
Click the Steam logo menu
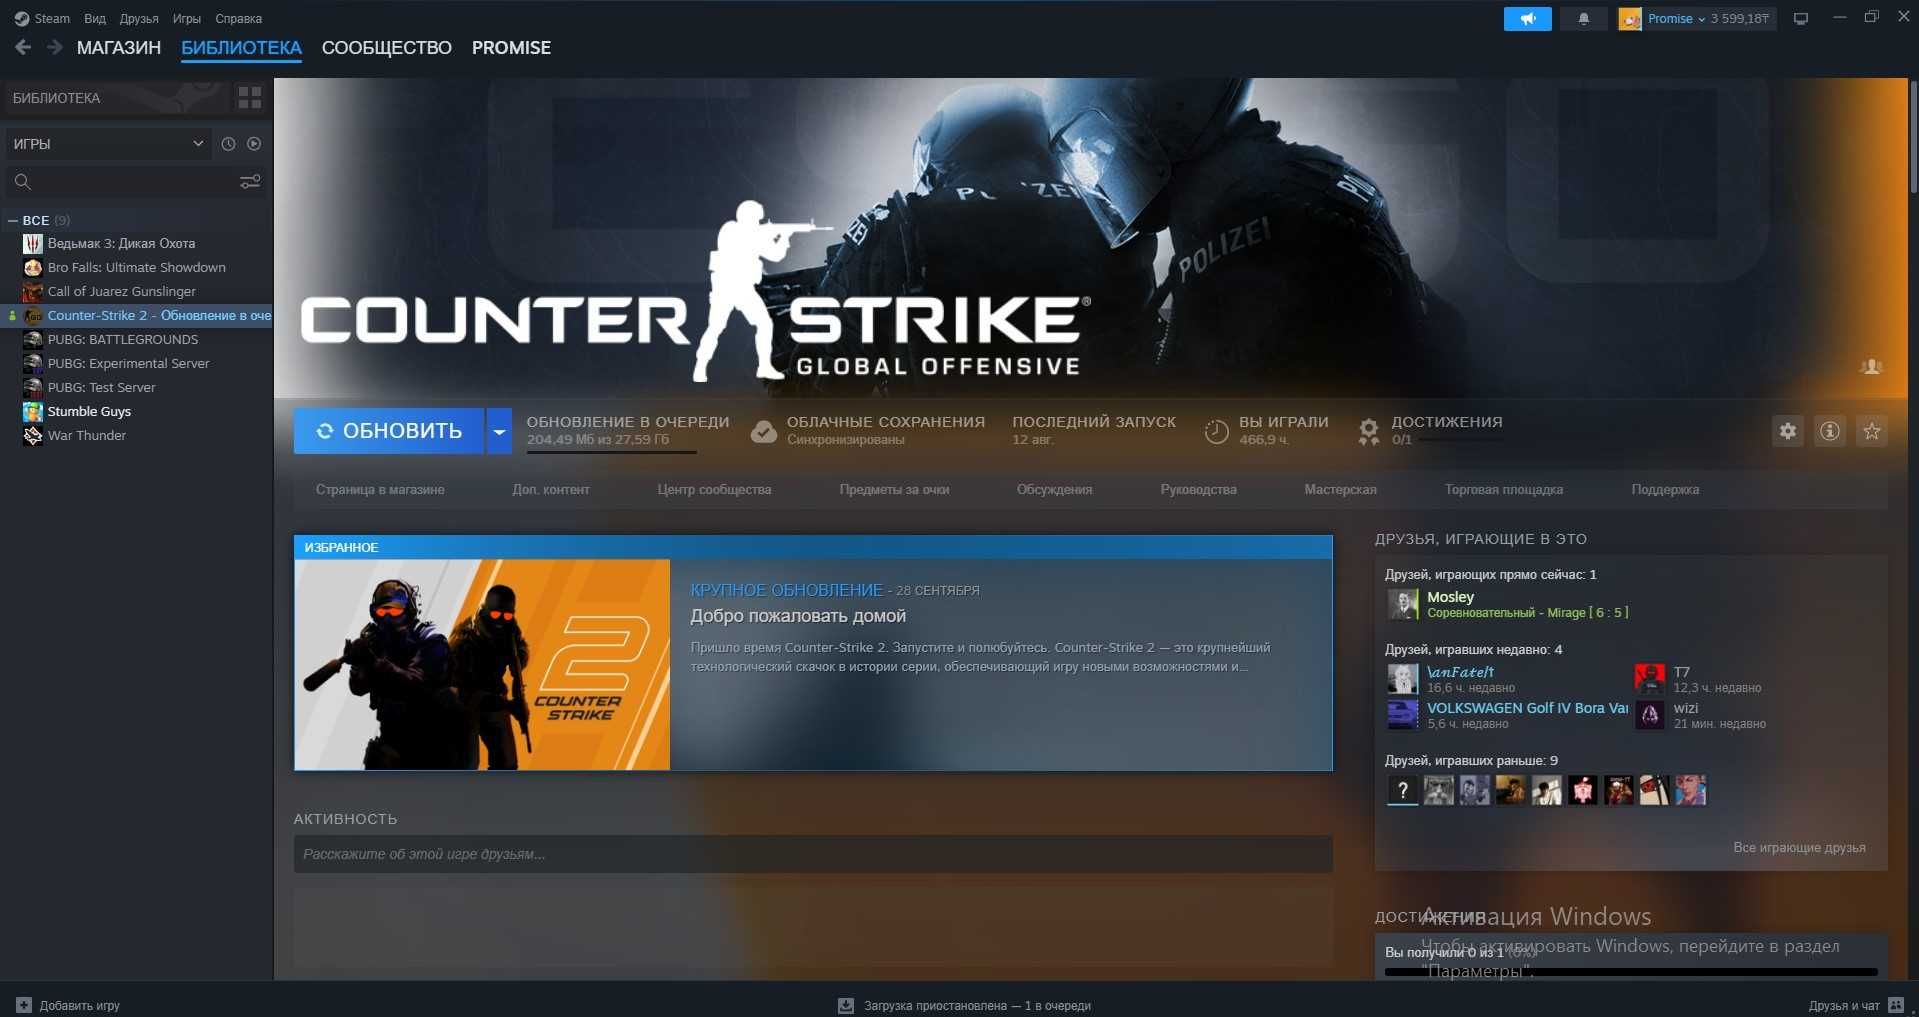point(41,18)
